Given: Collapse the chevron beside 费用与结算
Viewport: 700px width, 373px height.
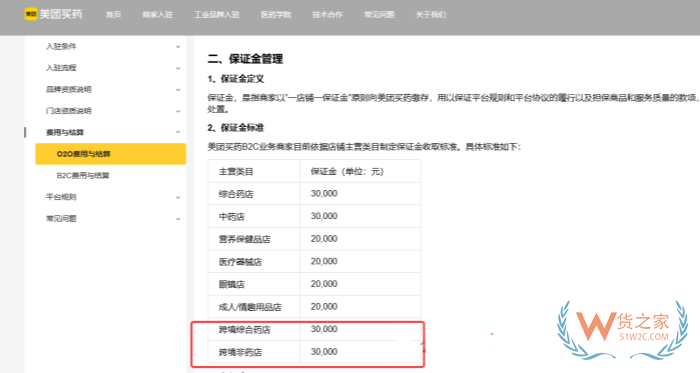Looking at the screenshot, I should [x=178, y=132].
